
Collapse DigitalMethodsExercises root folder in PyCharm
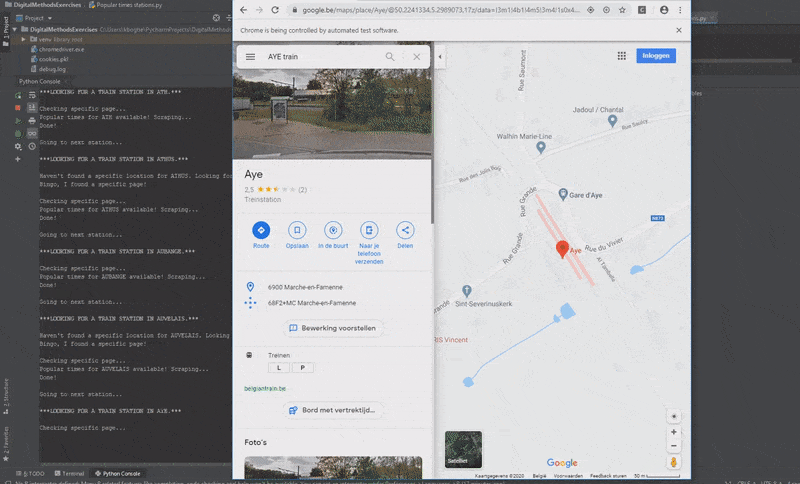[15, 30]
